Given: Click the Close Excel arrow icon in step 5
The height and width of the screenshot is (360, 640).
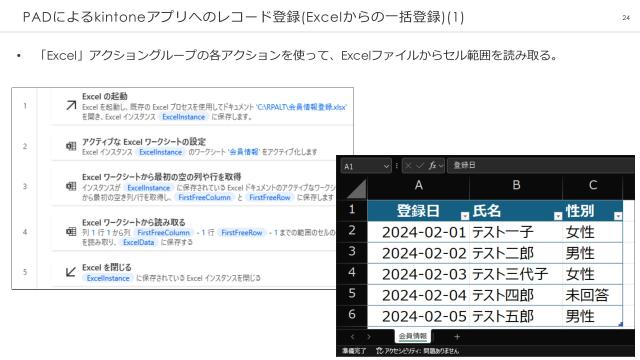Looking at the screenshot, I should pyautogui.click(x=71, y=271).
